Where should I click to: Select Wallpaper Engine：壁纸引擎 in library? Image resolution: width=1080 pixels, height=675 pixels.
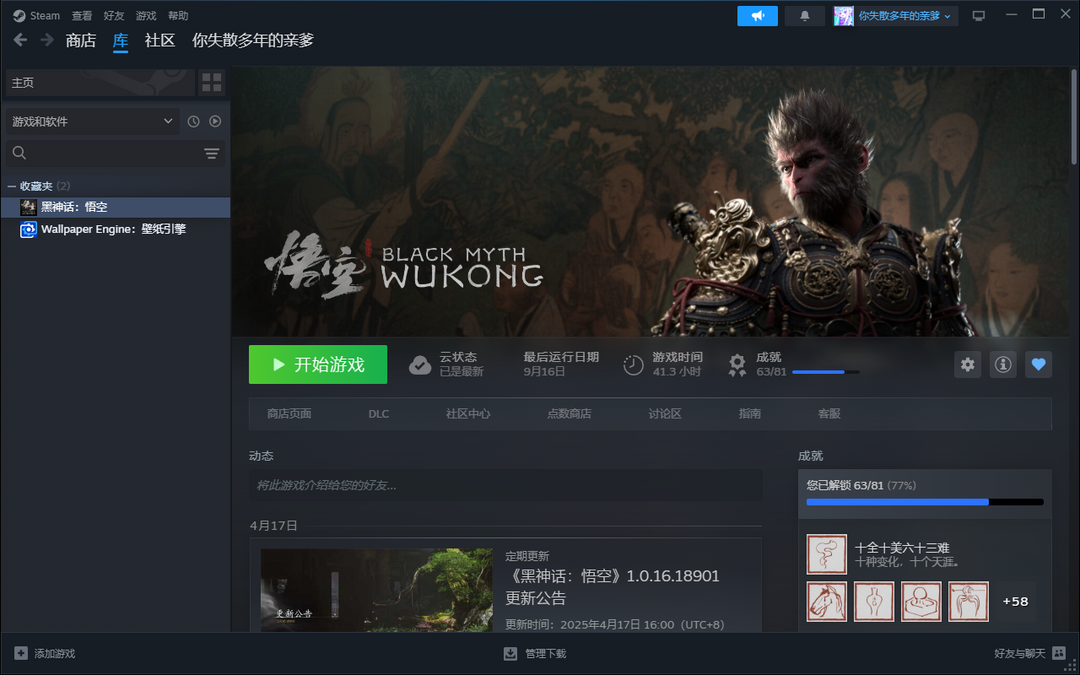[115, 229]
